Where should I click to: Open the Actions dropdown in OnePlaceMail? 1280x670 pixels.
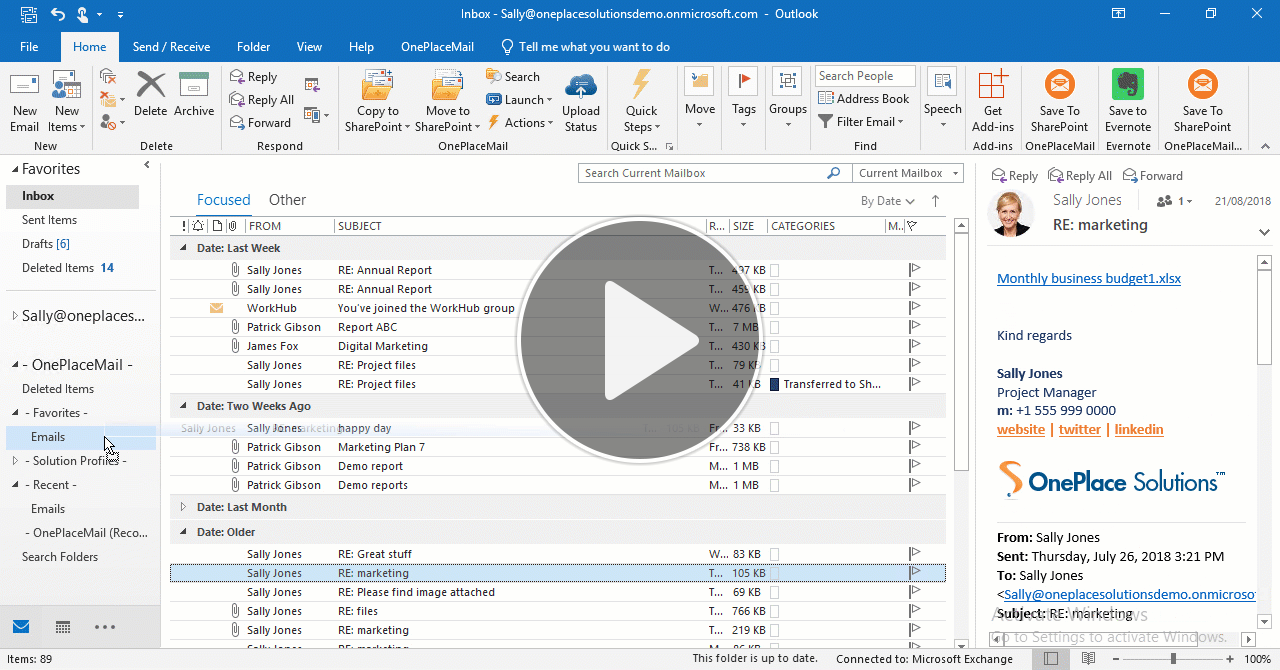(520, 123)
